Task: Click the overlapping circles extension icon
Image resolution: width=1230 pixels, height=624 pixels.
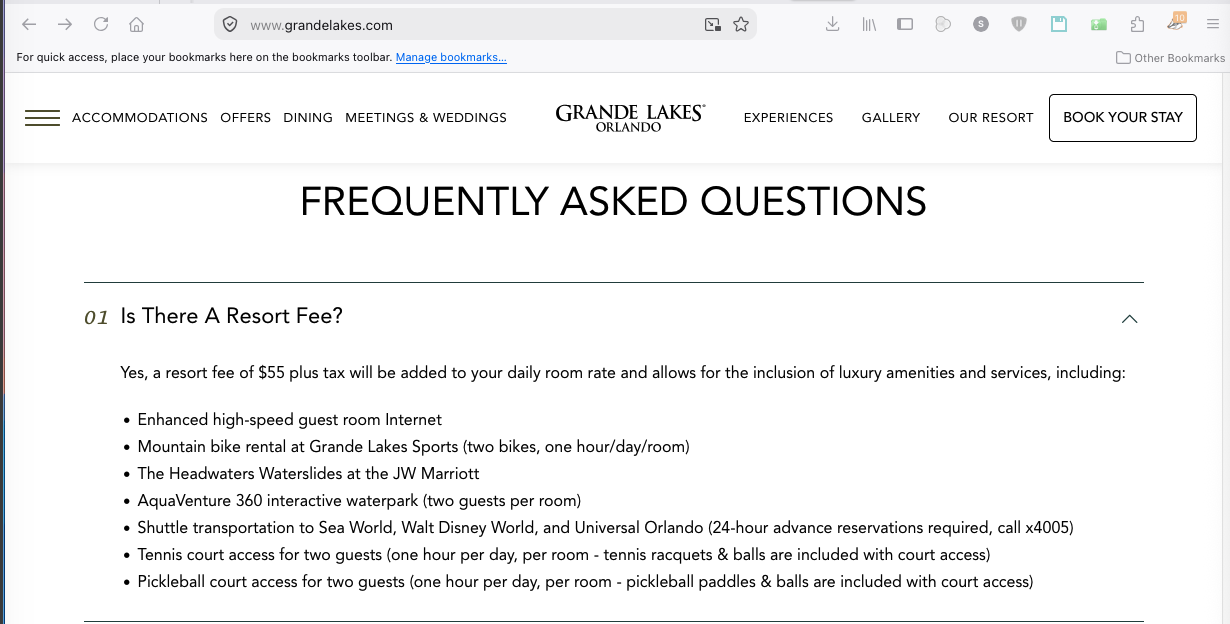Action: pyautogui.click(x=942, y=24)
